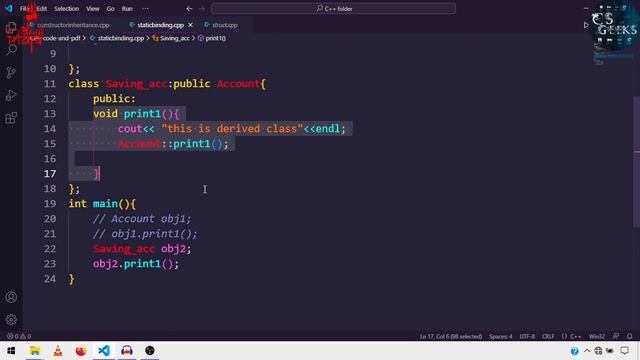Change end of line sequence CRLF
The width and height of the screenshot is (640, 360).
click(x=548, y=336)
